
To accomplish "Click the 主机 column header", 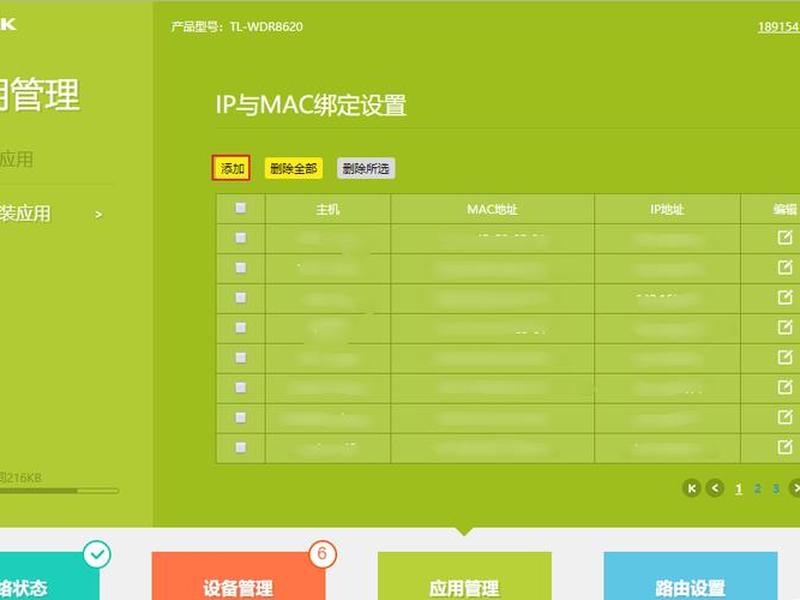I will point(328,209).
